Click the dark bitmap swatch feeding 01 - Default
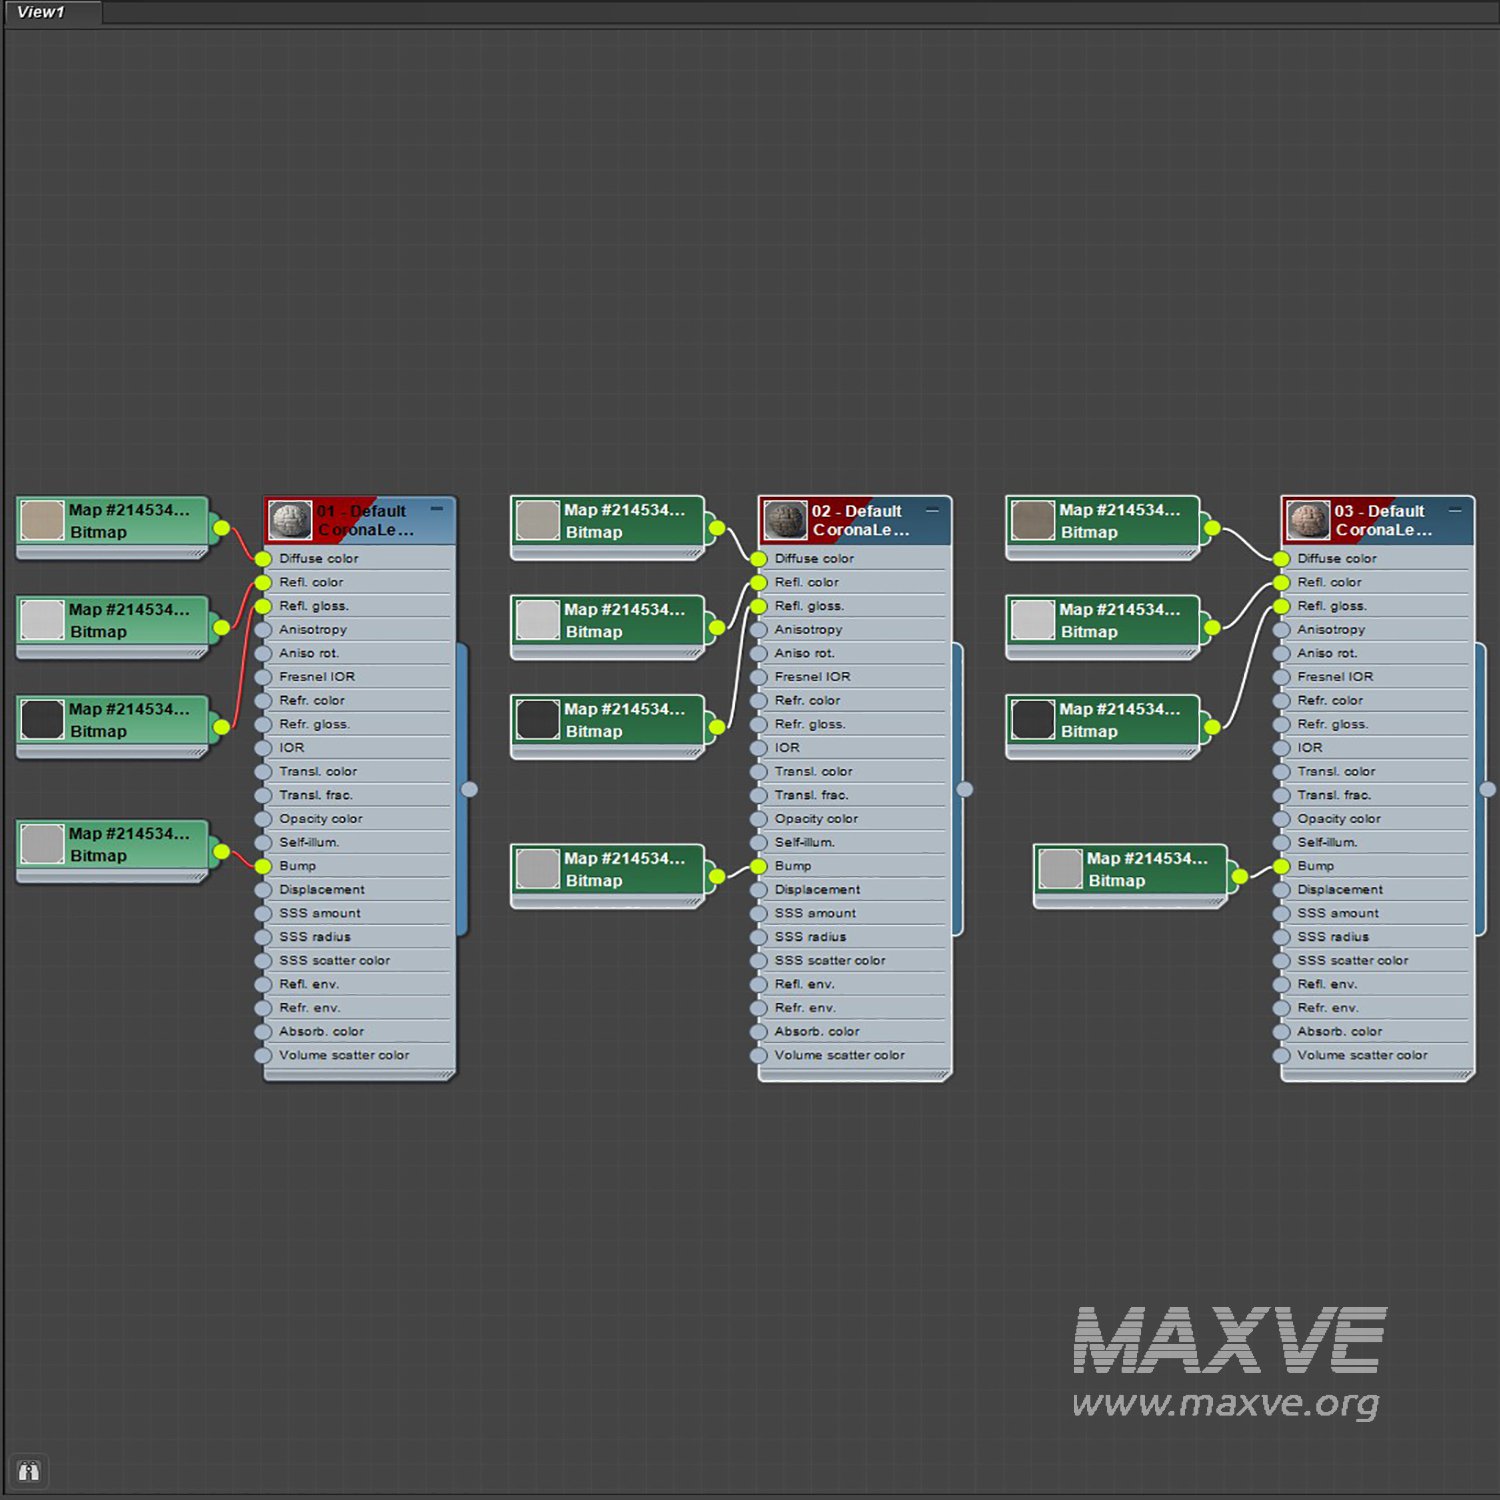Image resolution: width=1500 pixels, height=1500 pixels. pyautogui.click(x=43, y=720)
